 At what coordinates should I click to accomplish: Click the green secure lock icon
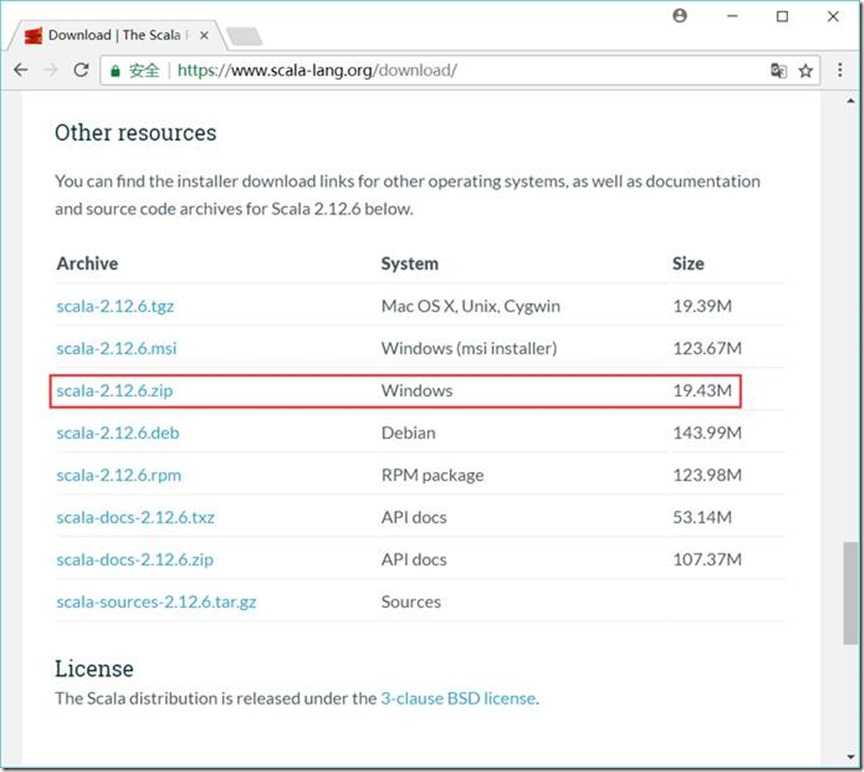coord(115,71)
